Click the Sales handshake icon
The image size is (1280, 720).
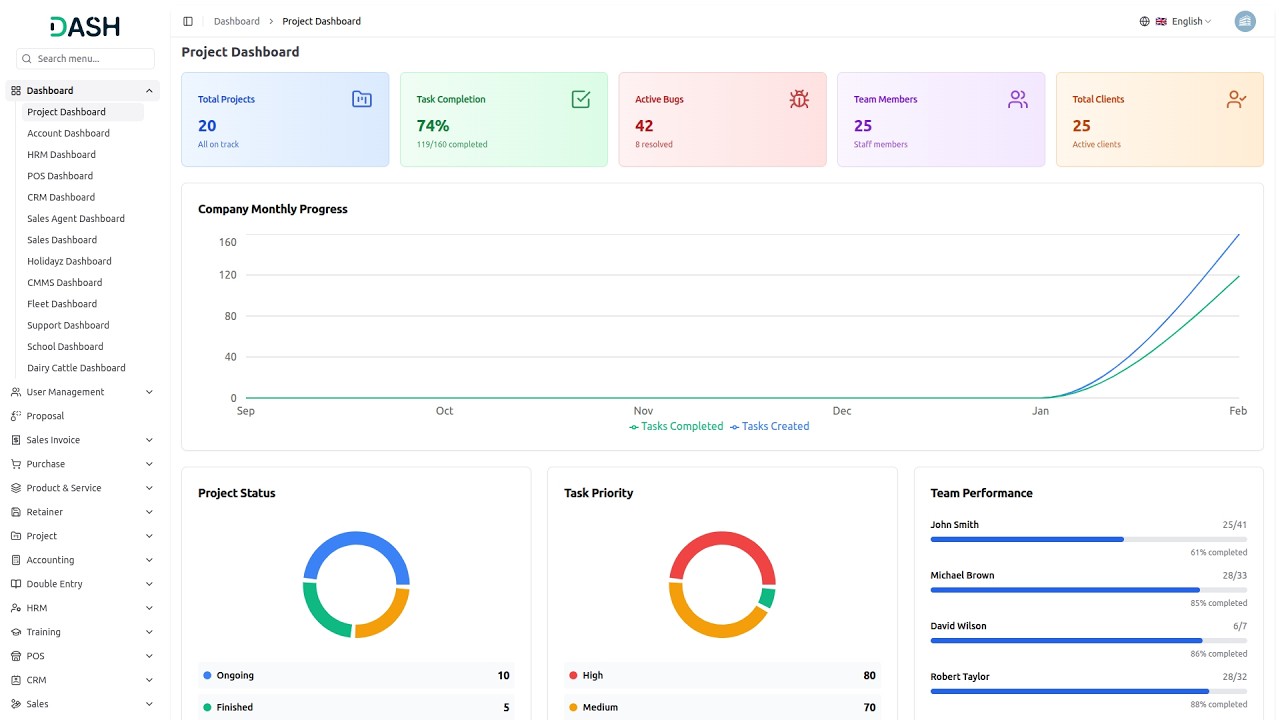coord(16,704)
